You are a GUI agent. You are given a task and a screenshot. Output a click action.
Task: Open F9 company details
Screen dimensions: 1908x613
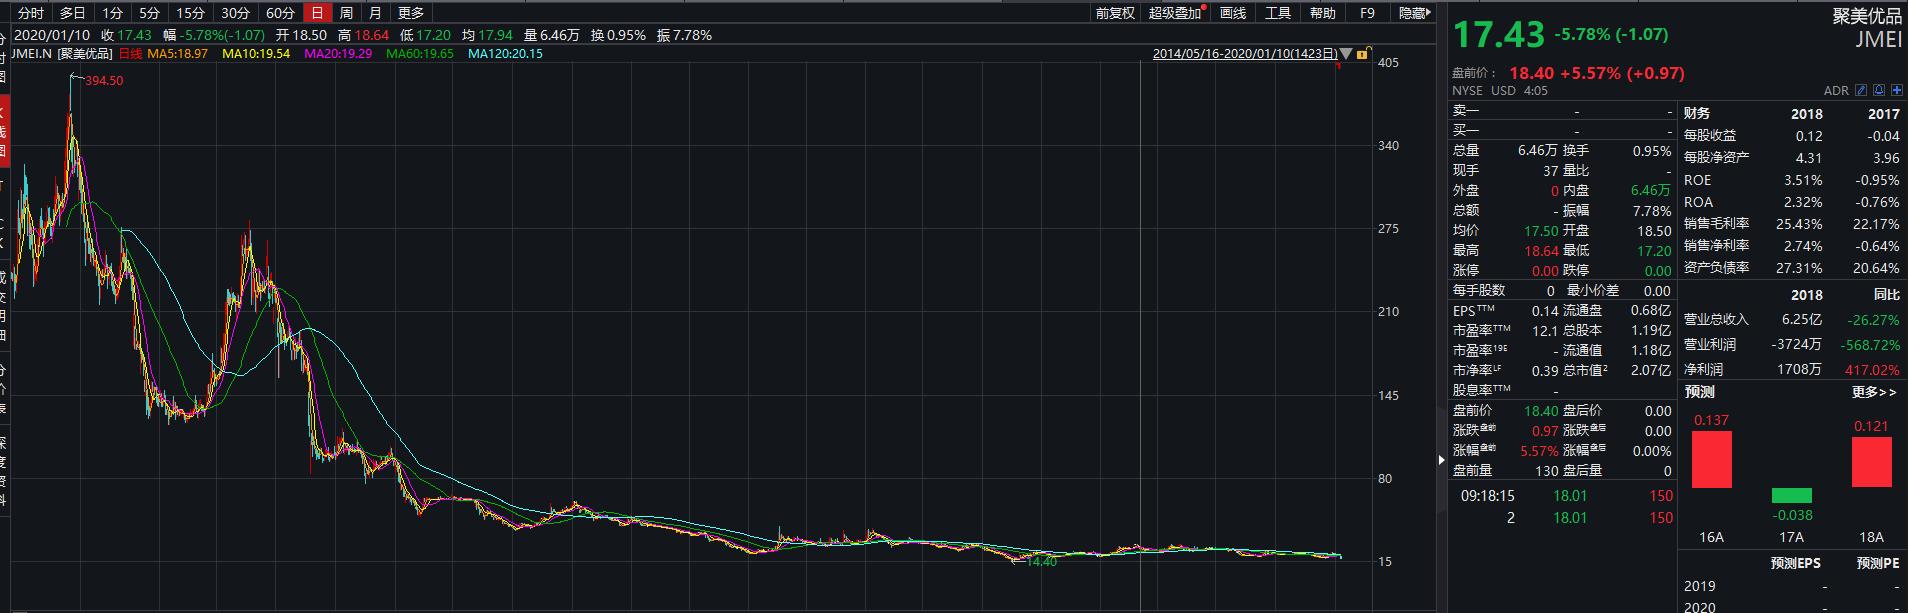point(1367,13)
